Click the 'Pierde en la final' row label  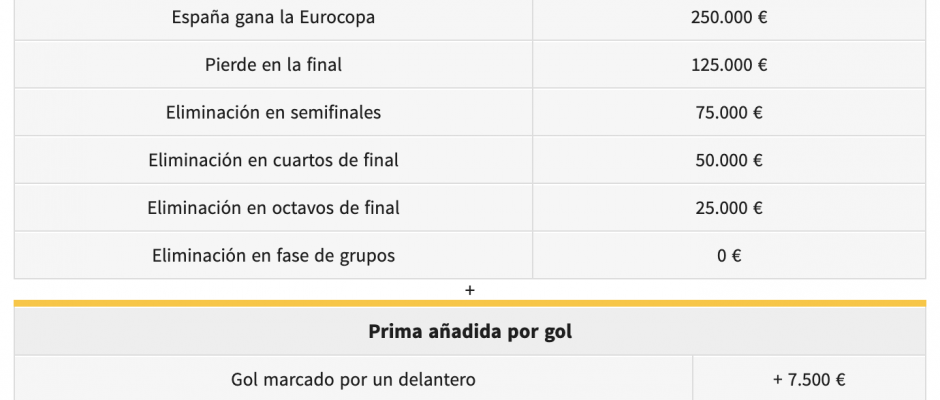click(x=273, y=65)
